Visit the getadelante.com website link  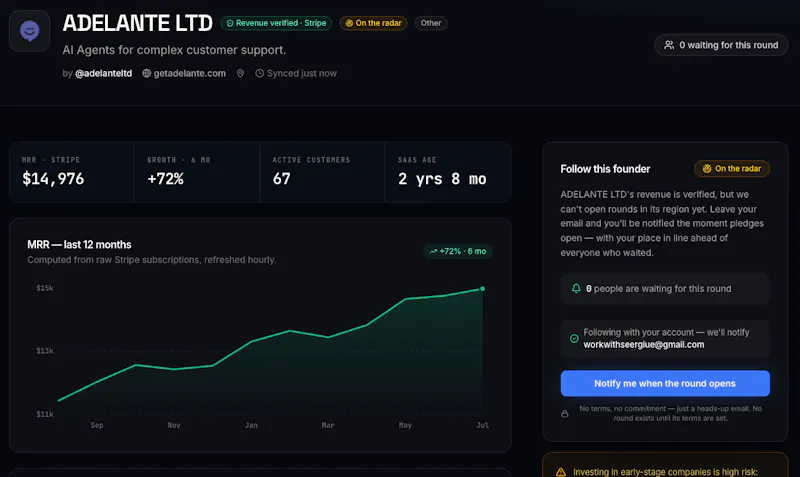(x=189, y=73)
